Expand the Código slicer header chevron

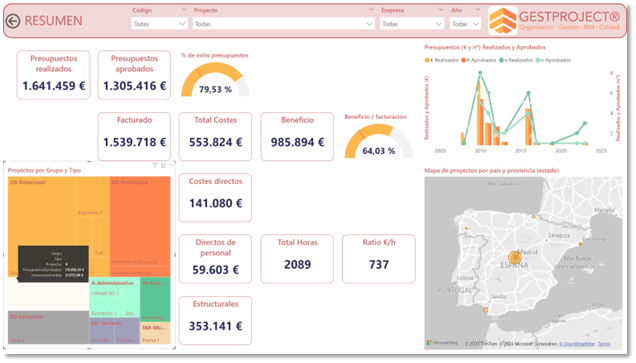pyautogui.click(x=184, y=10)
